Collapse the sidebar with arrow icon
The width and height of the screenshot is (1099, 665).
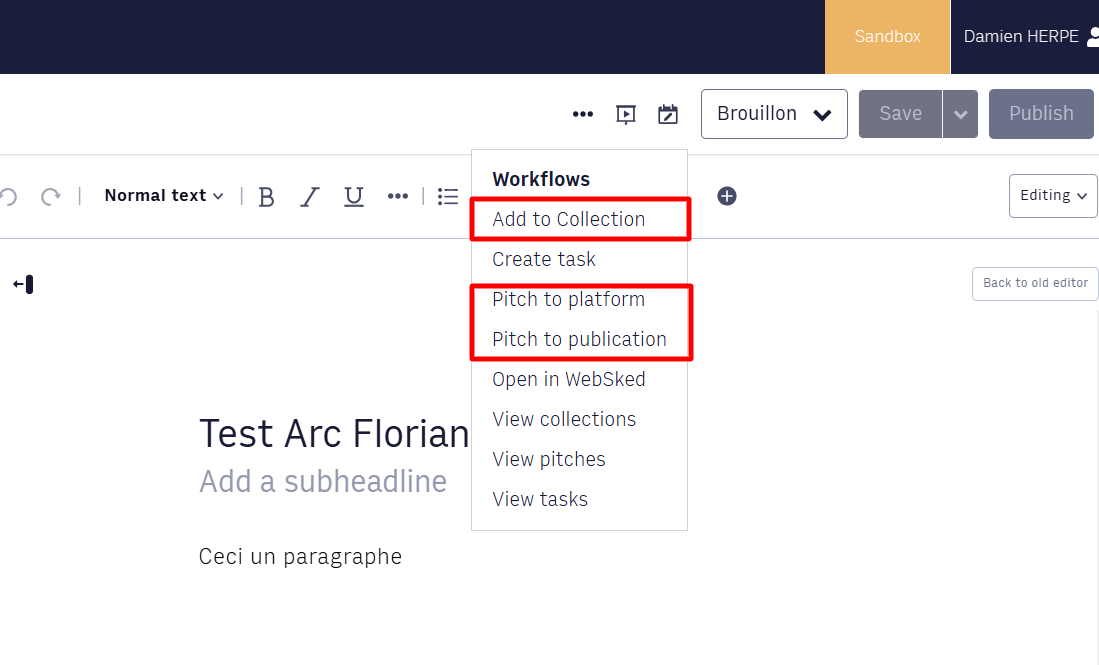(23, 285)
